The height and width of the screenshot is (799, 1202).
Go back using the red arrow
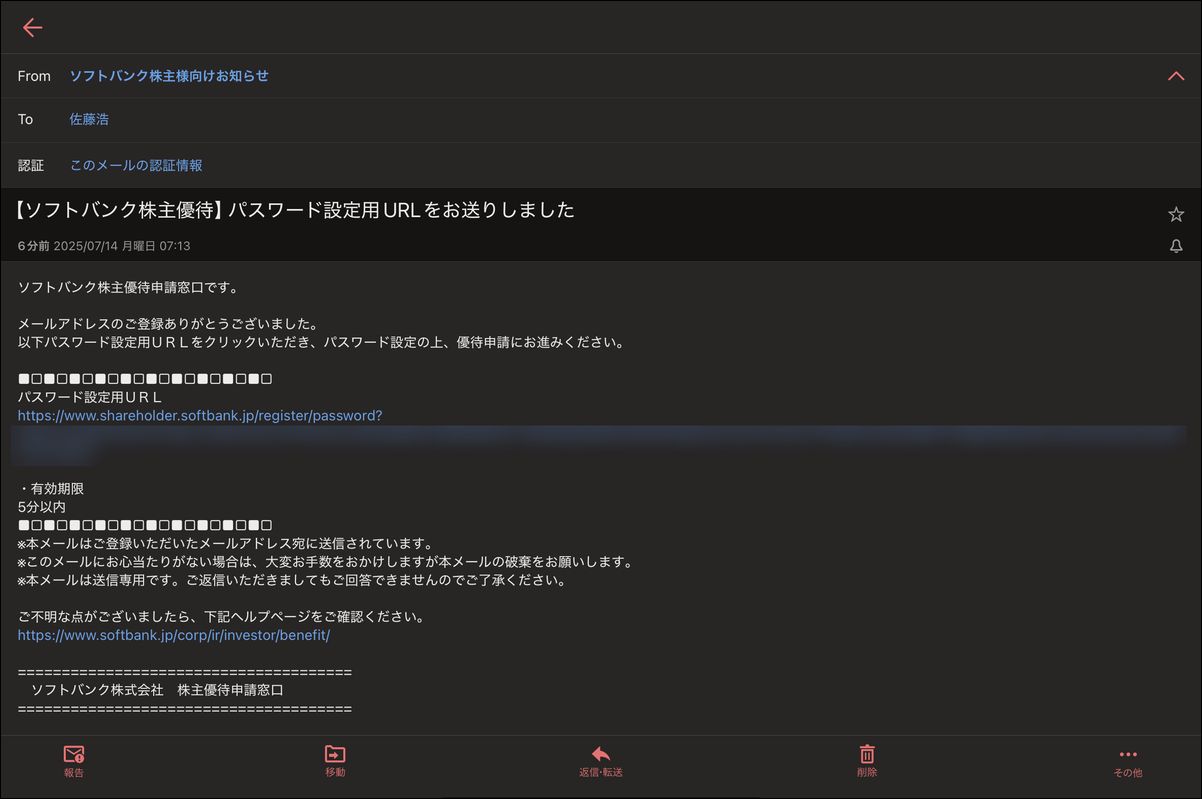32,28
